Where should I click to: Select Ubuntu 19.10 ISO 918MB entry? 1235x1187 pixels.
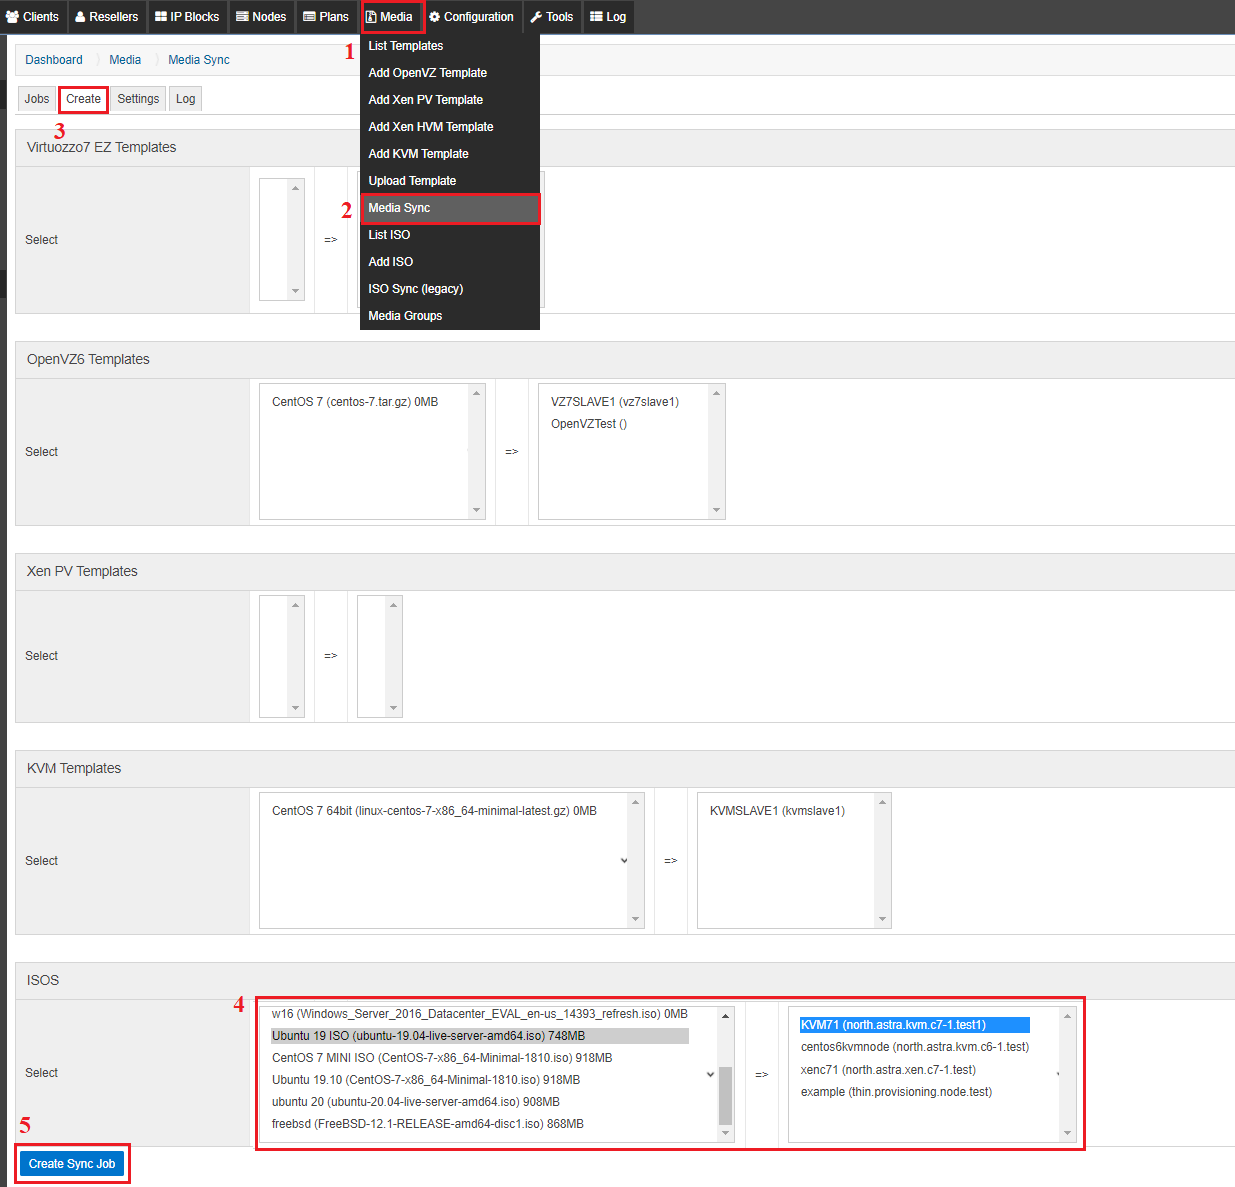426,1080
